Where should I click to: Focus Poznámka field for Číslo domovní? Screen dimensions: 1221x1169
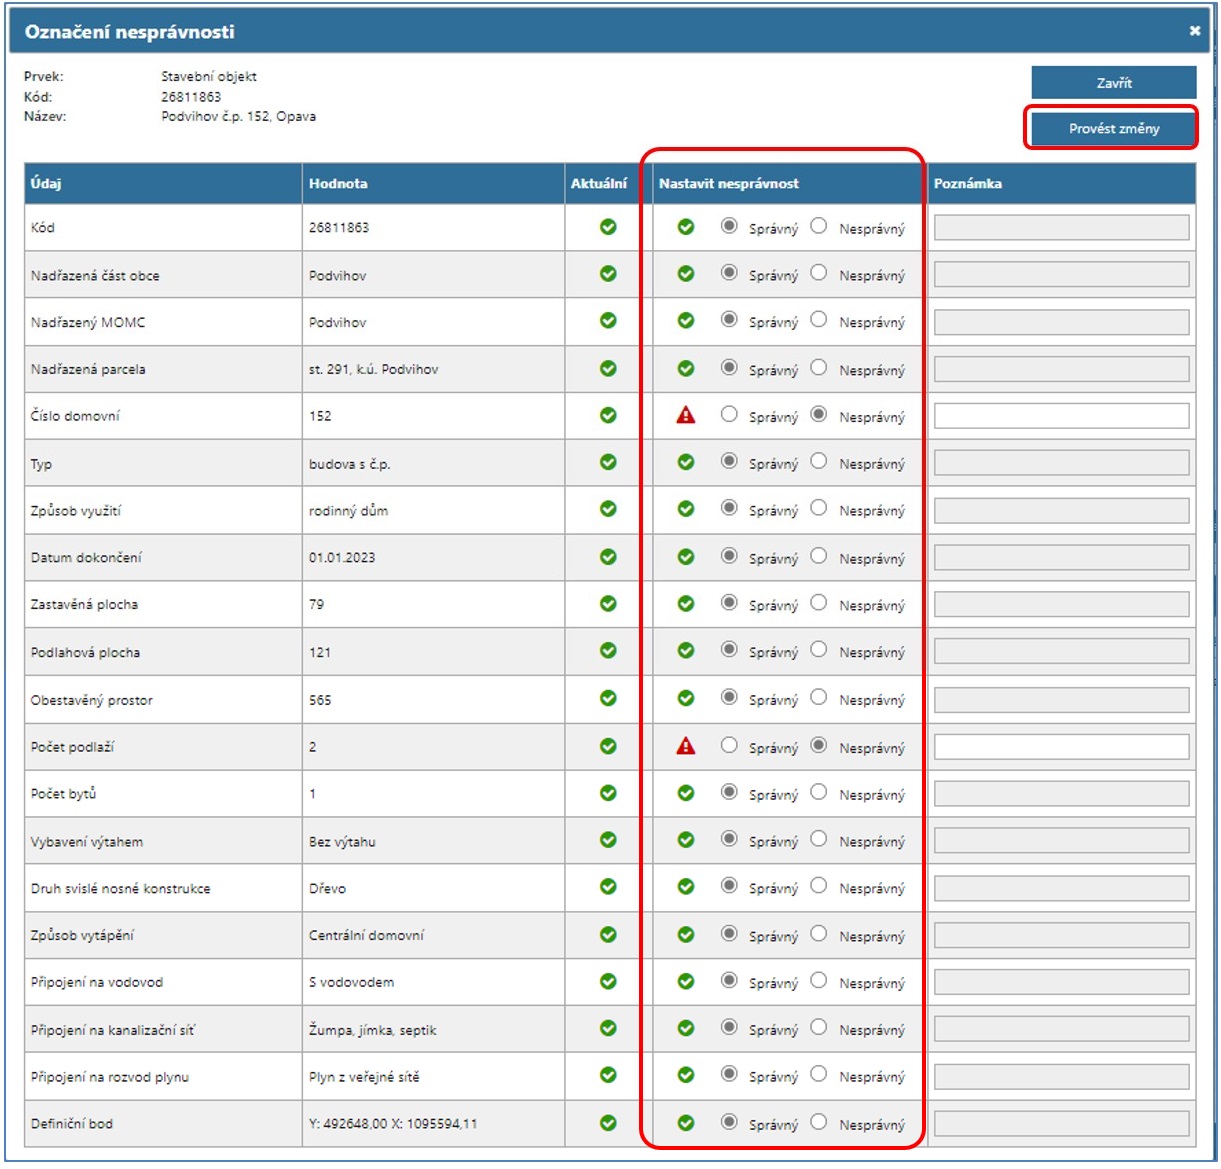coord(1061,416)
